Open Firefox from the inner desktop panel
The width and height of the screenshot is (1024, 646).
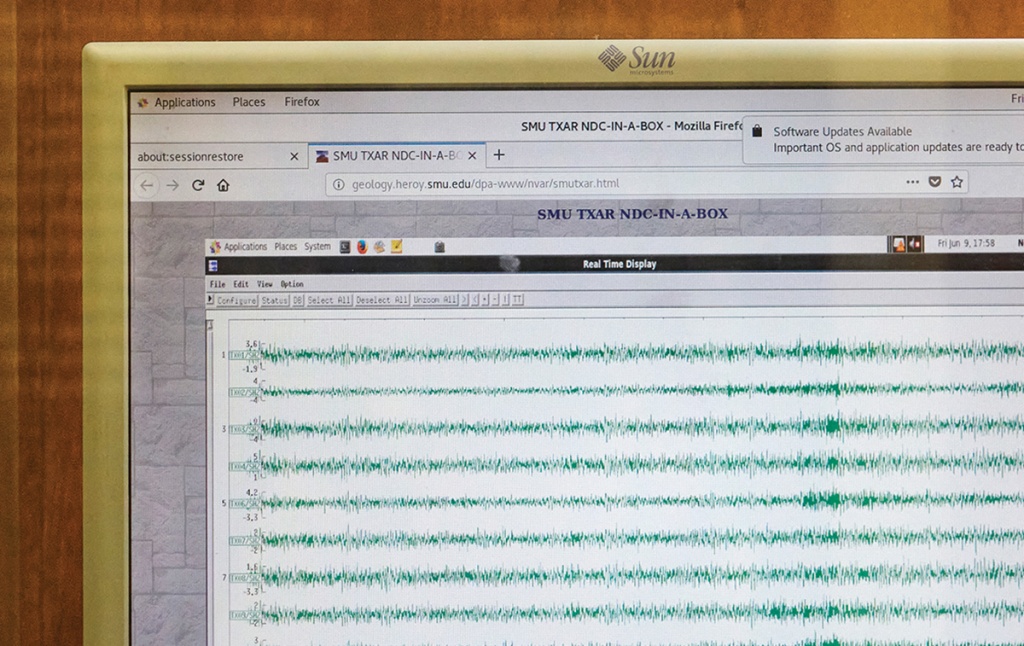coord(361,246)
